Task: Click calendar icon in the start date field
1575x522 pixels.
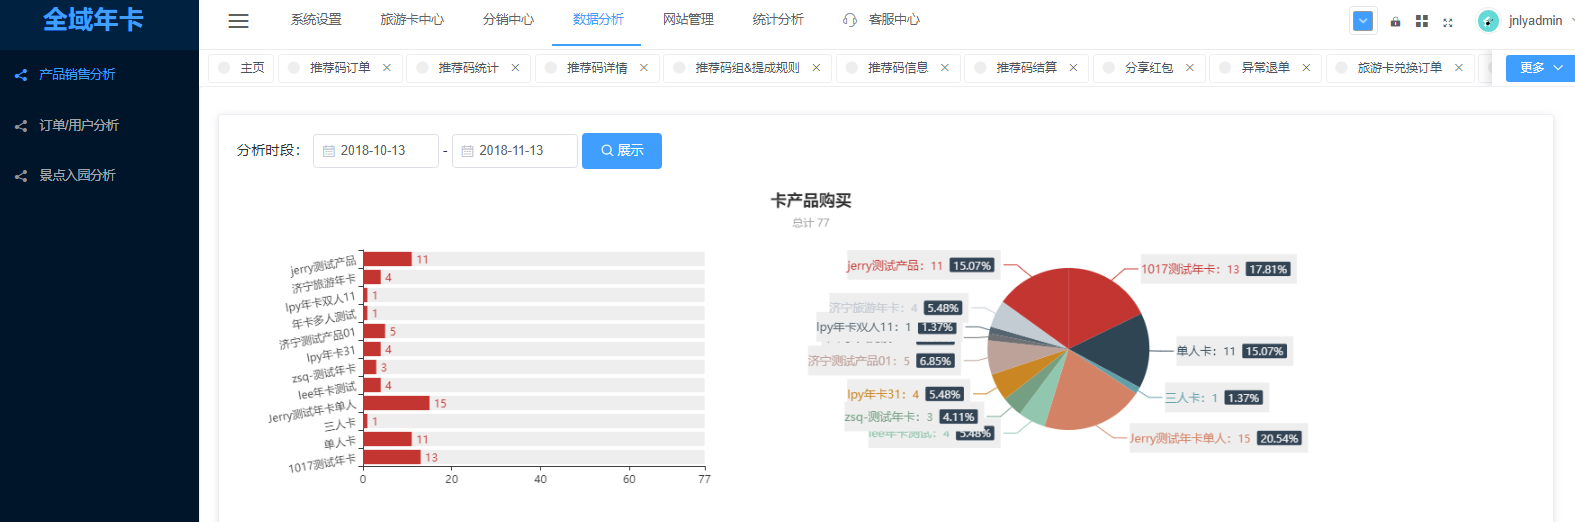Action: coord(328,151)
